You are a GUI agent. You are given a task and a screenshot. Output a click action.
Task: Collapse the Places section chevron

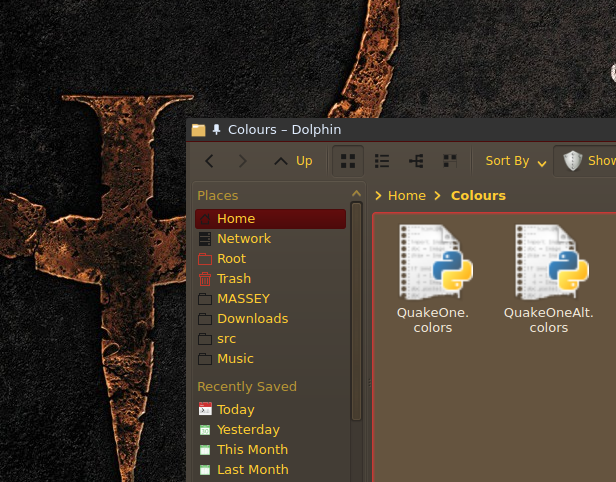coord(356,194)
